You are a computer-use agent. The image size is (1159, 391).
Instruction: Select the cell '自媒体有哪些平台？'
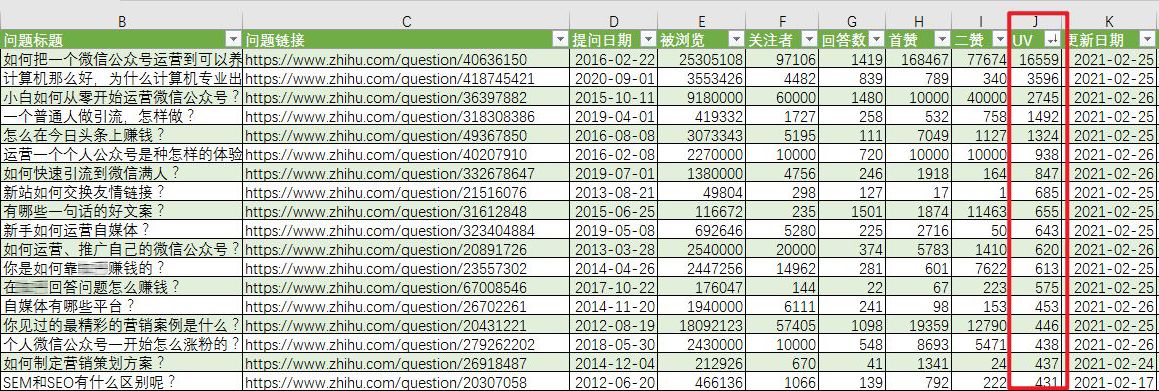pos(121,307)
